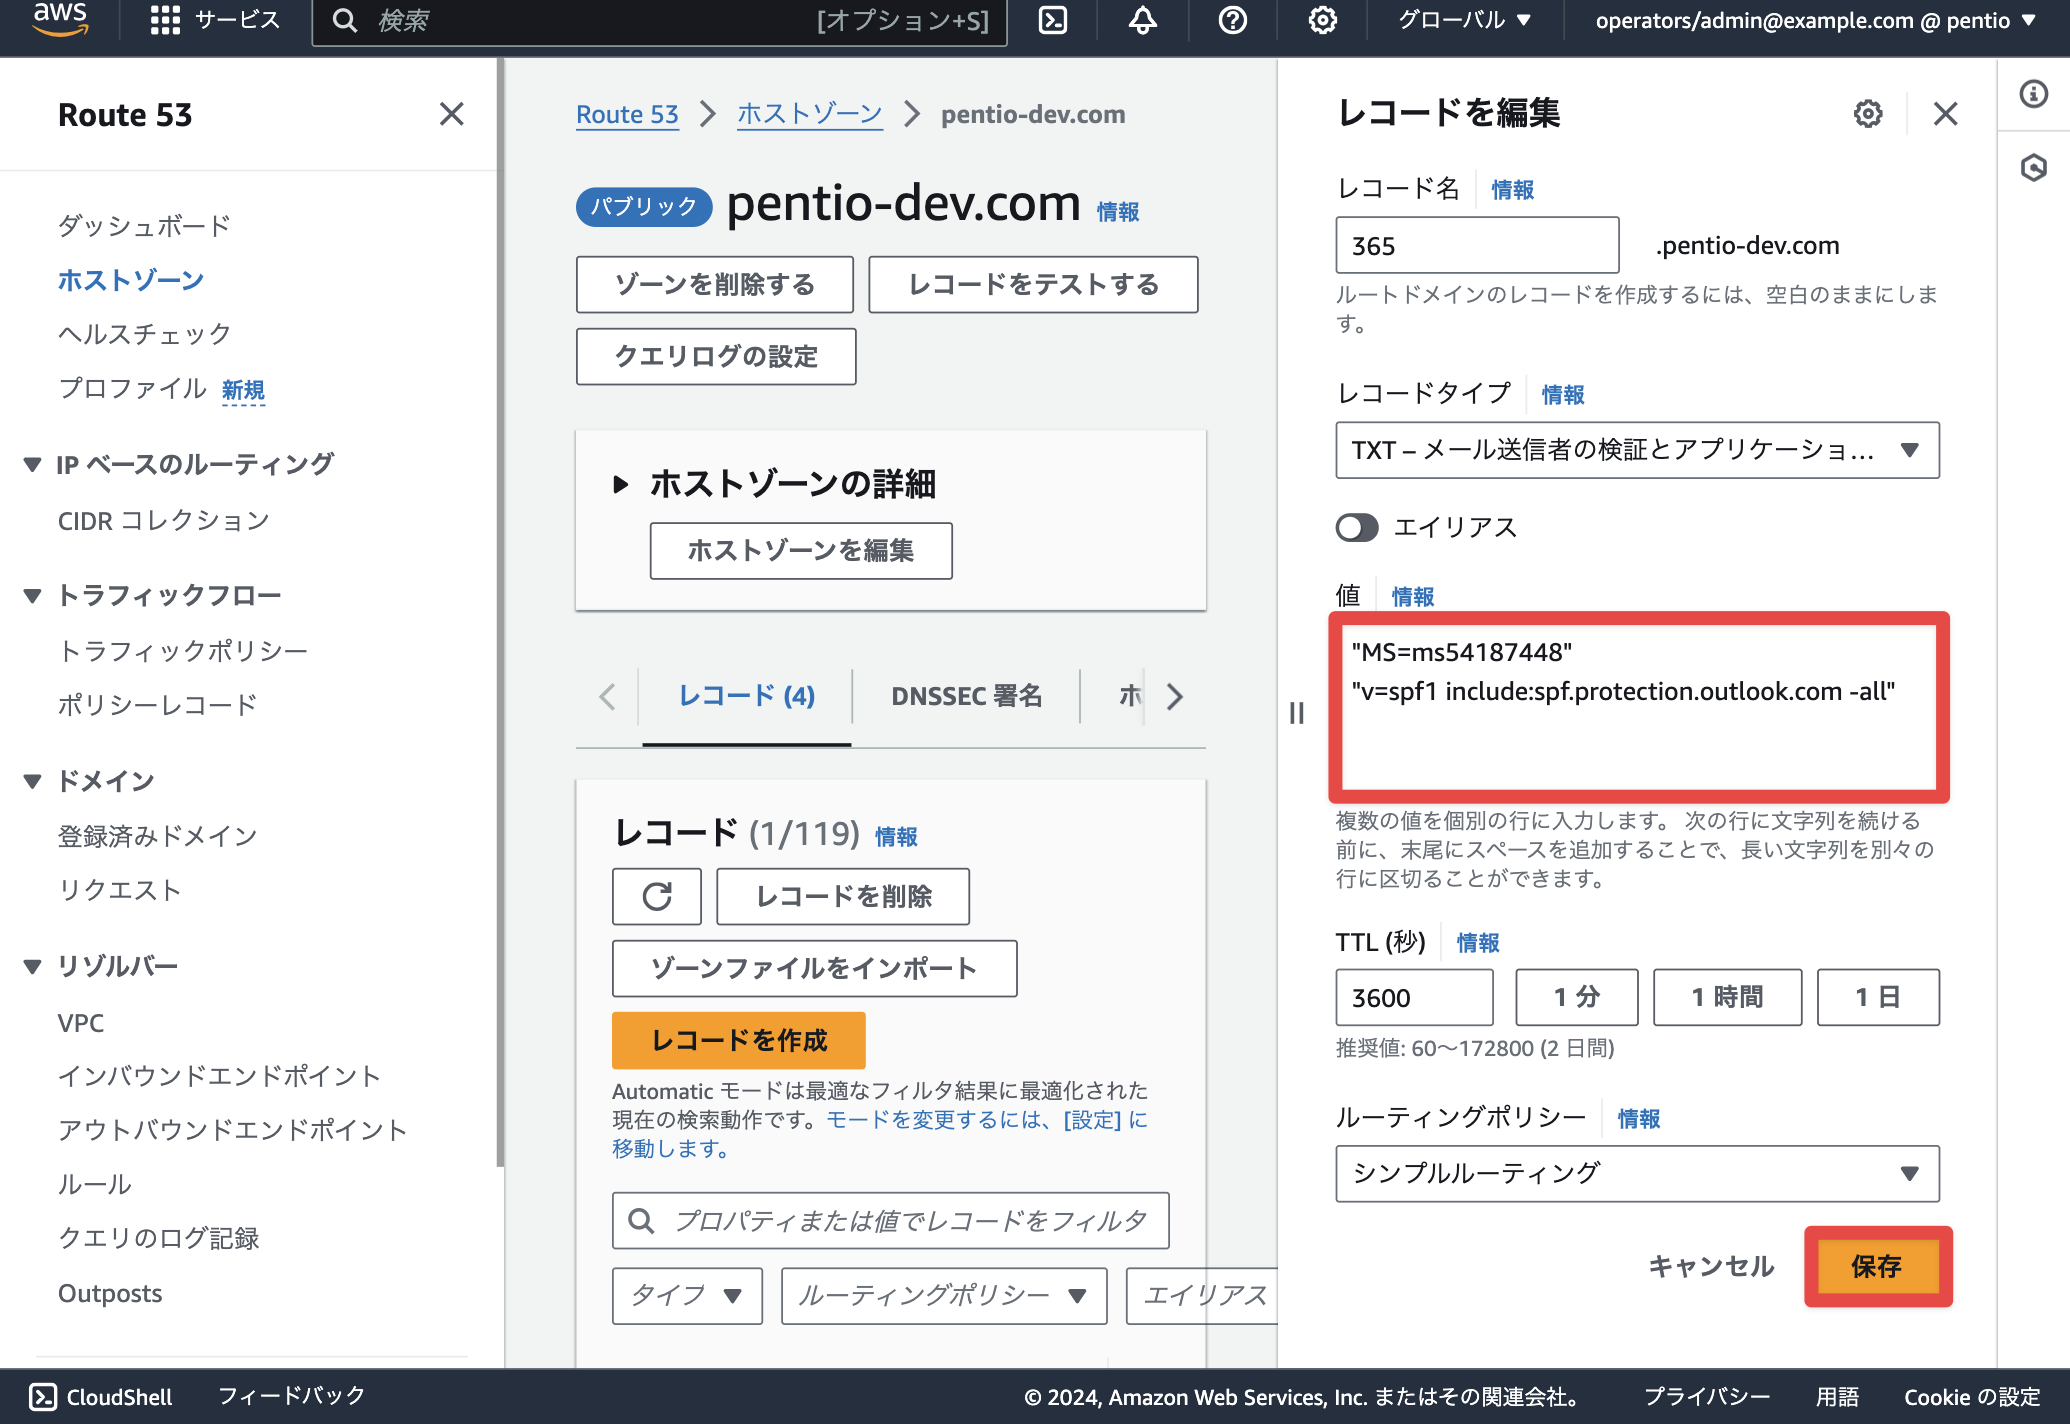Open the info panel icon on right edge

point(2033,94)
